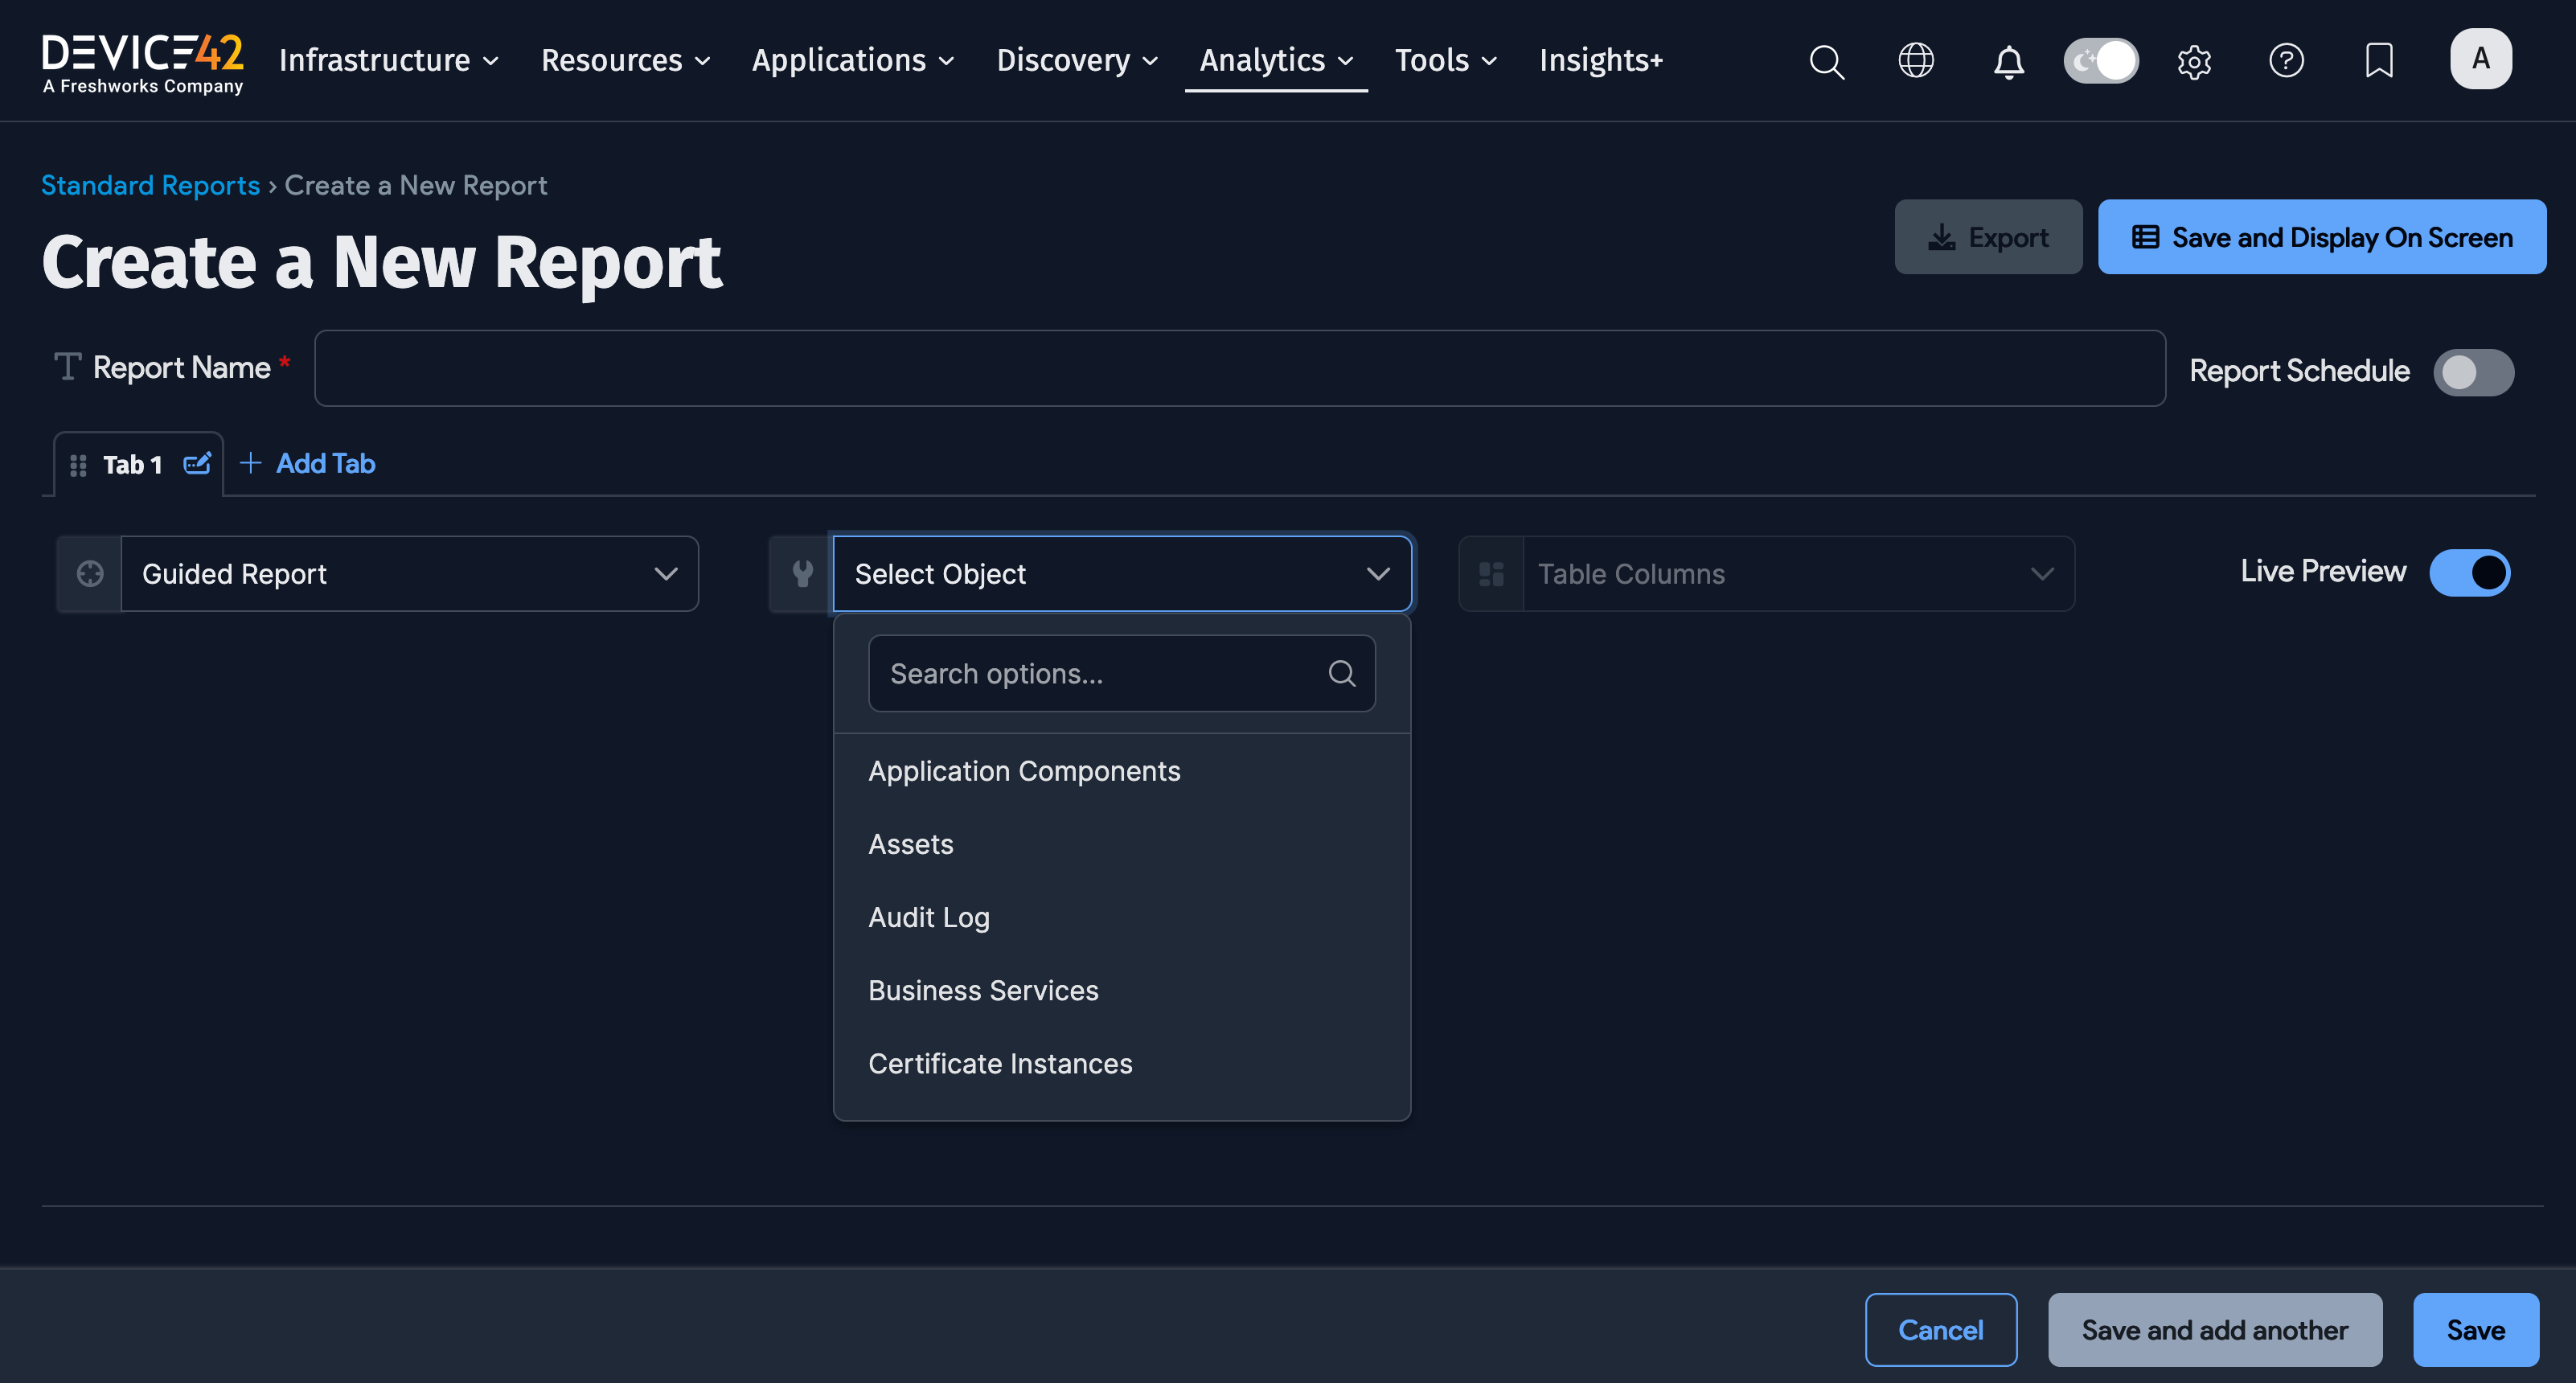2576x1383 pixels.
Task: Open the bookmarks icon
Action: pyautogui.click(x=2379, y=61)
